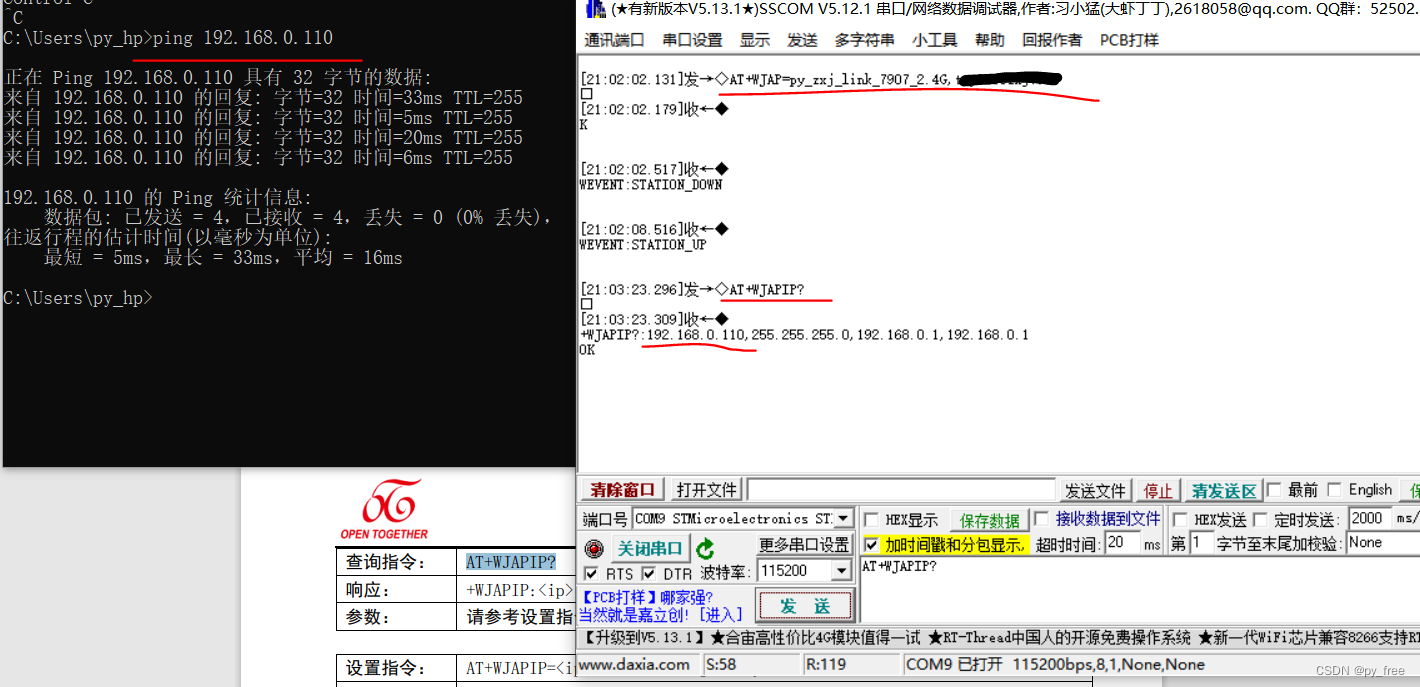Screen dimensions: 1420x687
Task: Click the 【PCB打样】嘉立创 advertisement link
Action: click(x=661, y=606)
